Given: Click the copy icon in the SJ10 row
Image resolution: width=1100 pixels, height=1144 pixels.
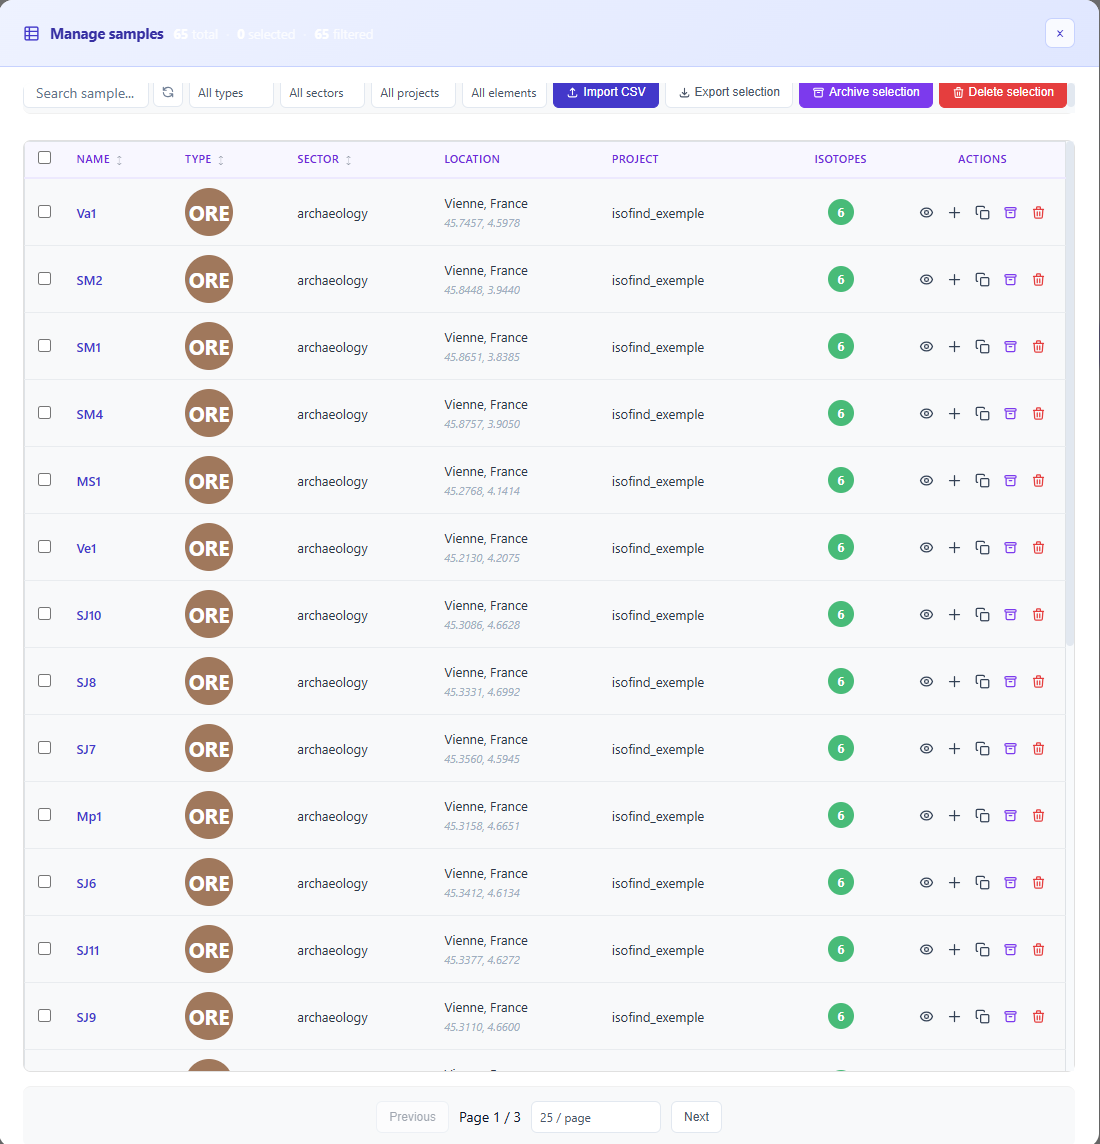Looking at the screenshot, I should (982, 615).
